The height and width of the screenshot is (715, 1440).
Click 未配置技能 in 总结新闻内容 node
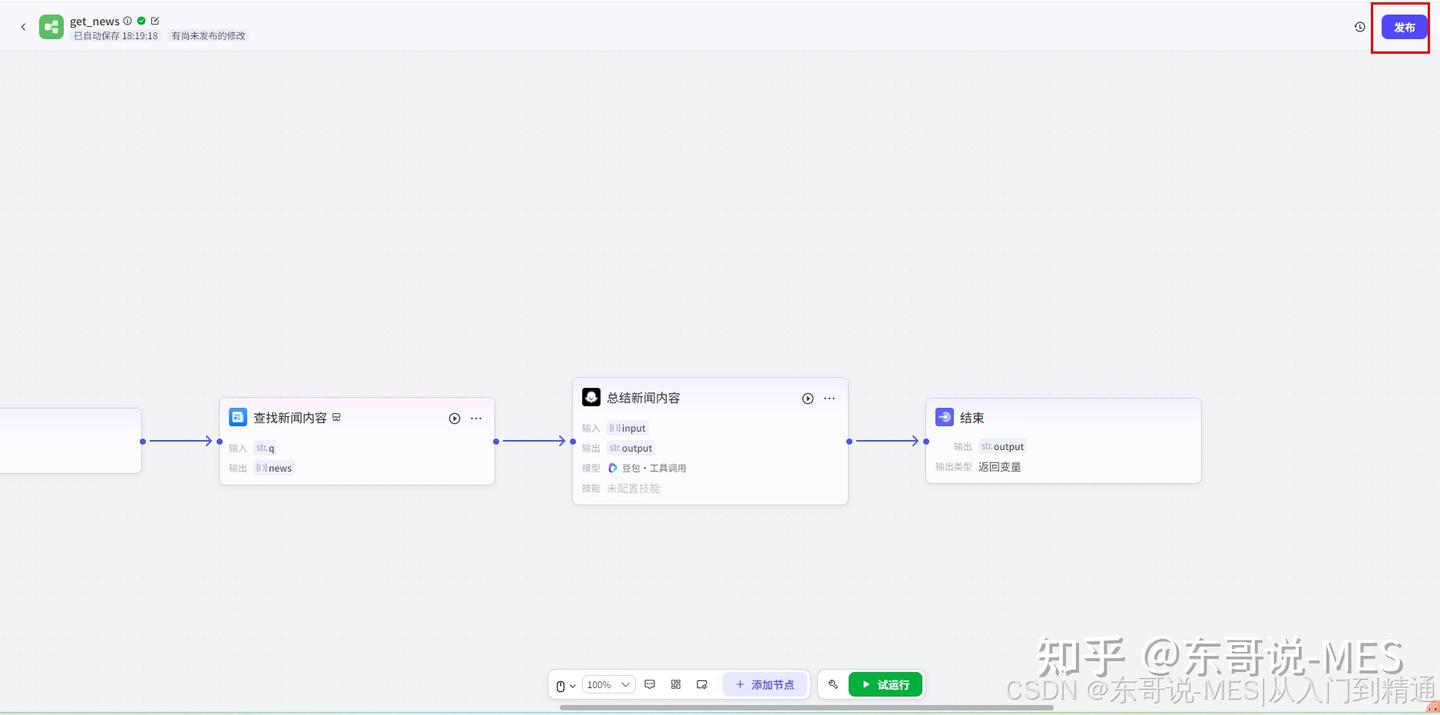[633, 488]
